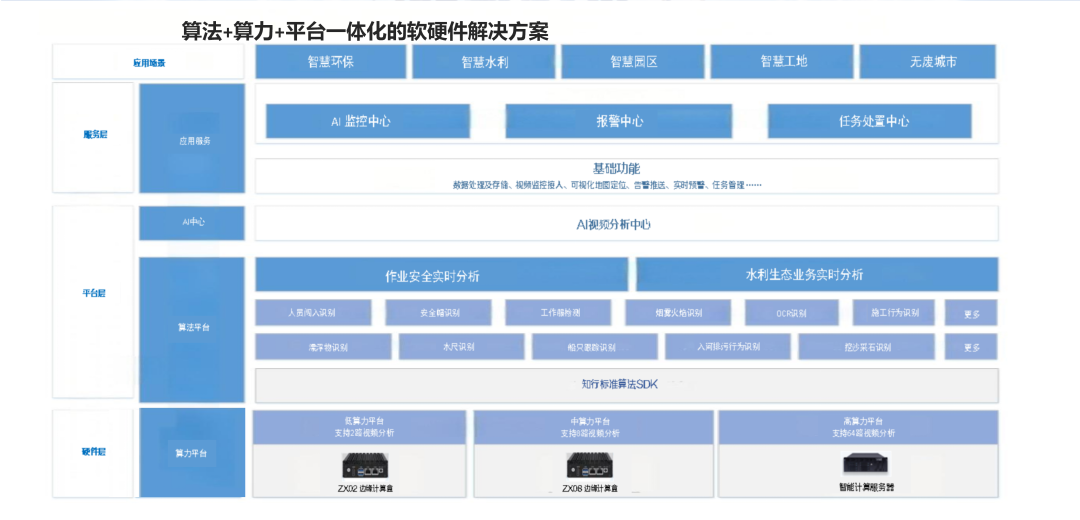
Task: Select the 报警中心 block
Action: pyautogui.click(x=619, y=121)
